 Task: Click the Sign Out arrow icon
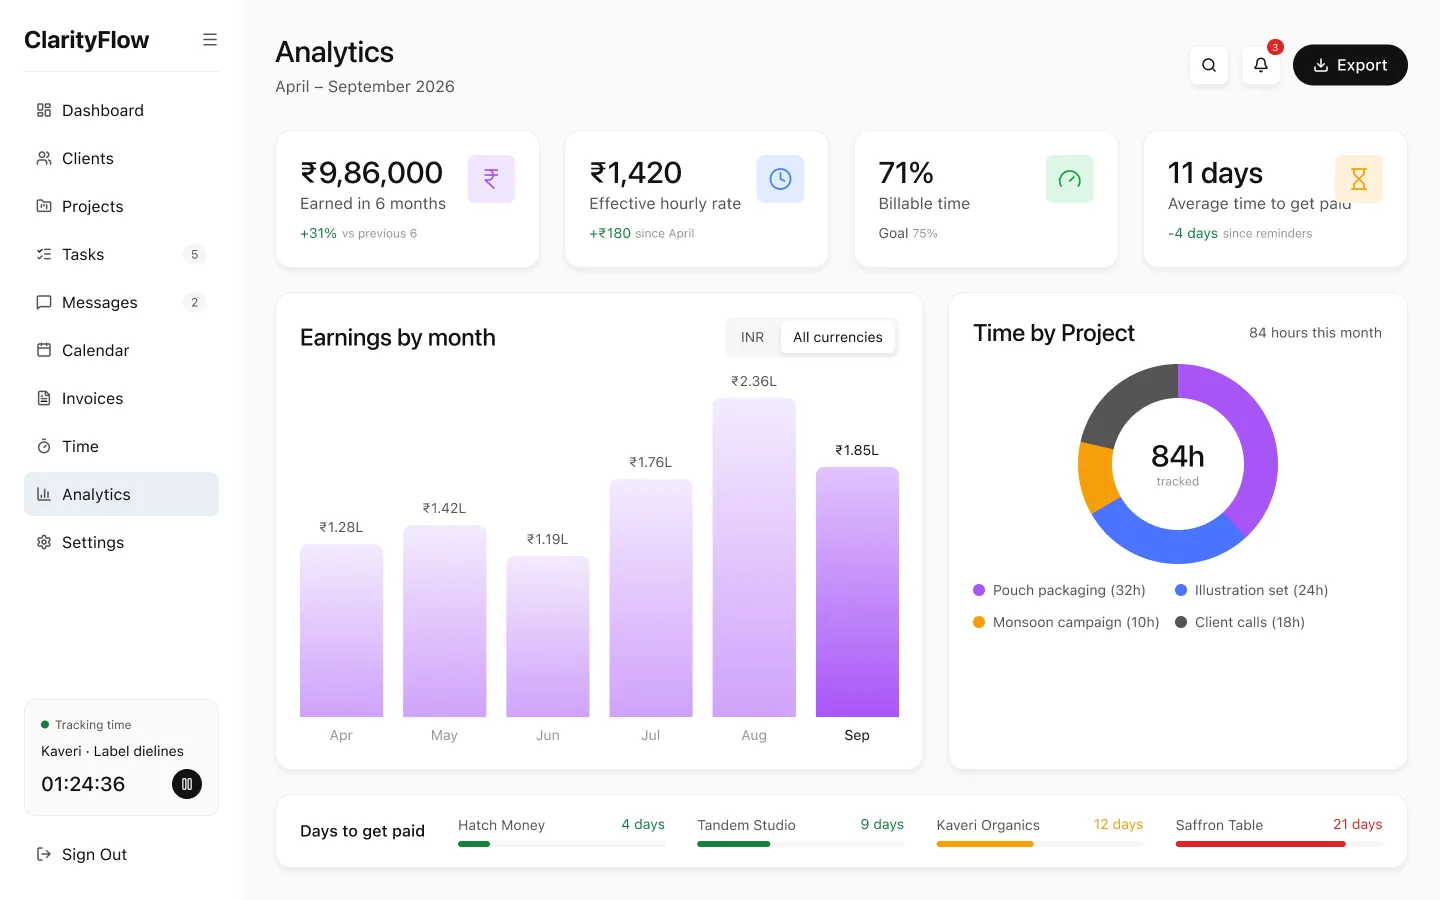[x=44, y=854]
